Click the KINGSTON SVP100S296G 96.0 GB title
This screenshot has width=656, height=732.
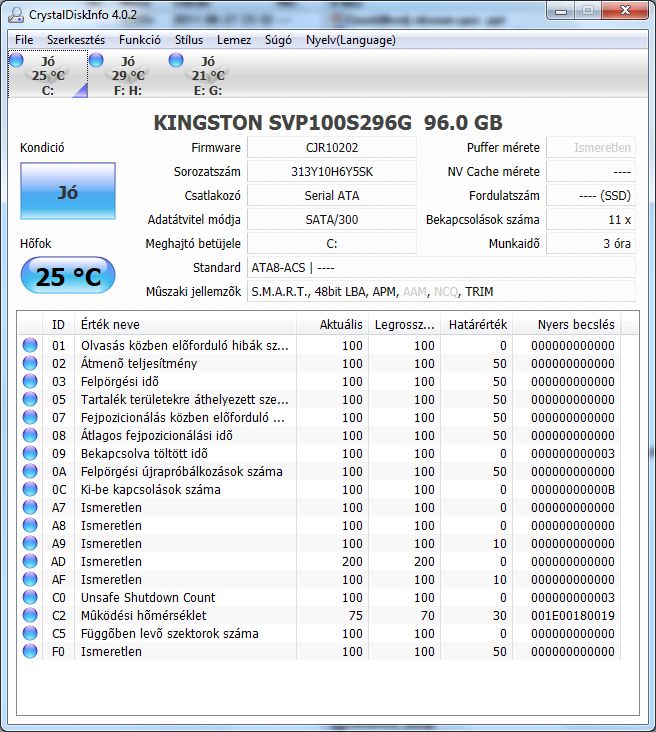328,122
